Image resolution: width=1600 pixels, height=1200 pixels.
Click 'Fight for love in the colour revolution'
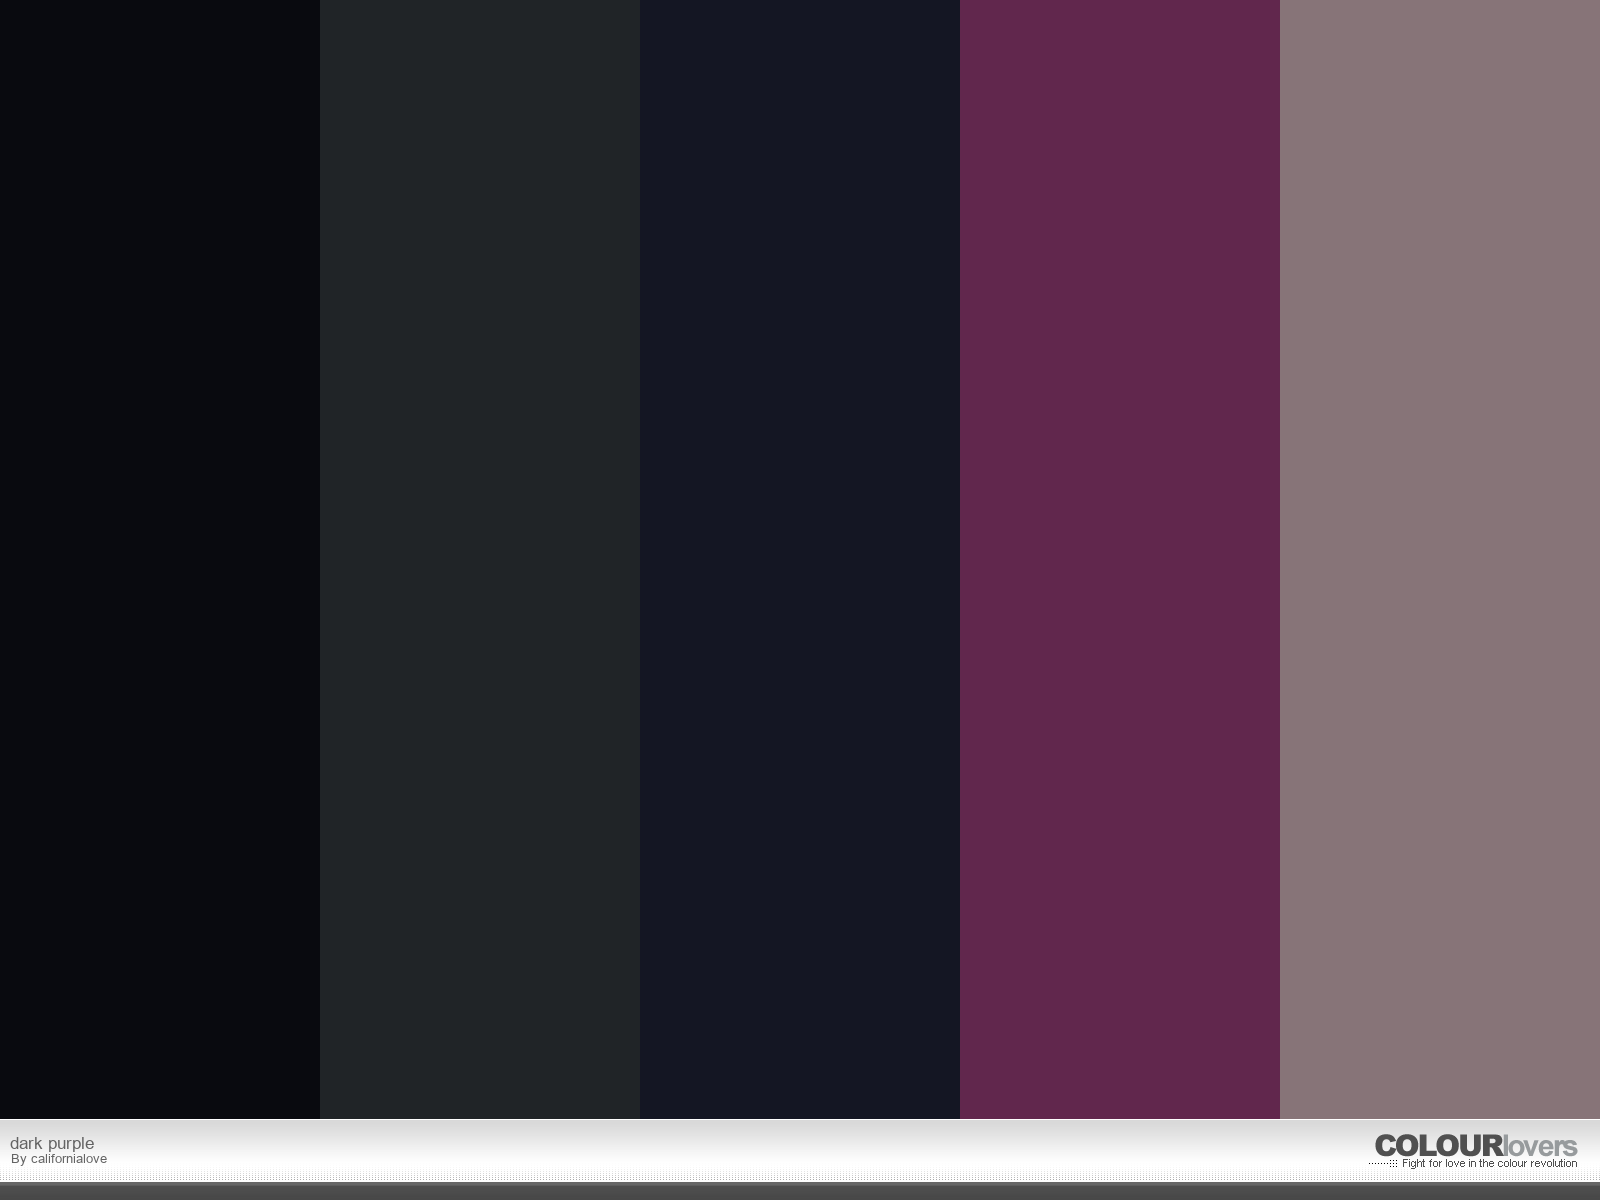(x=1489, y=1164)
